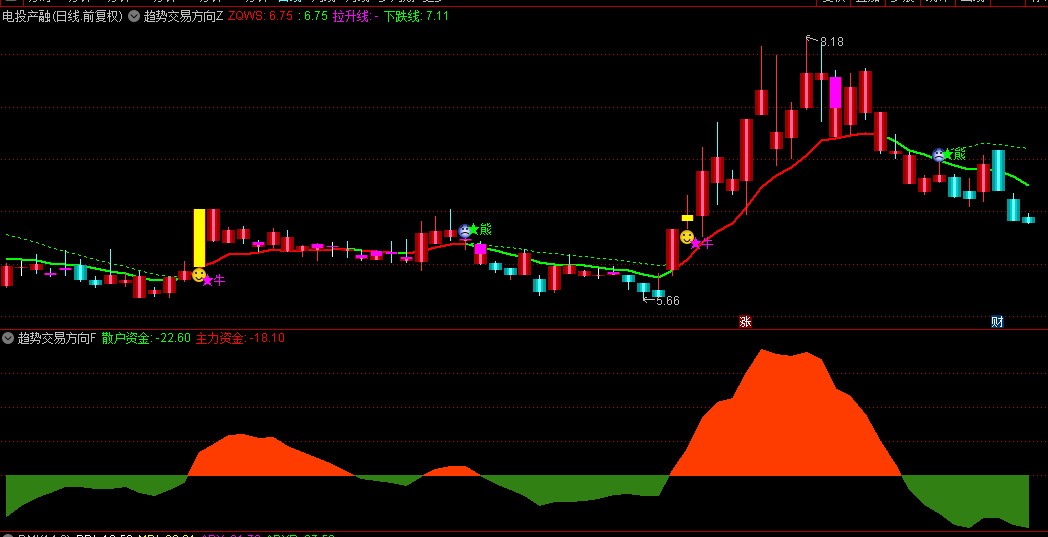Click the magenta 拉升线 value label
The image size is (1048, 537).
[356, 17]
